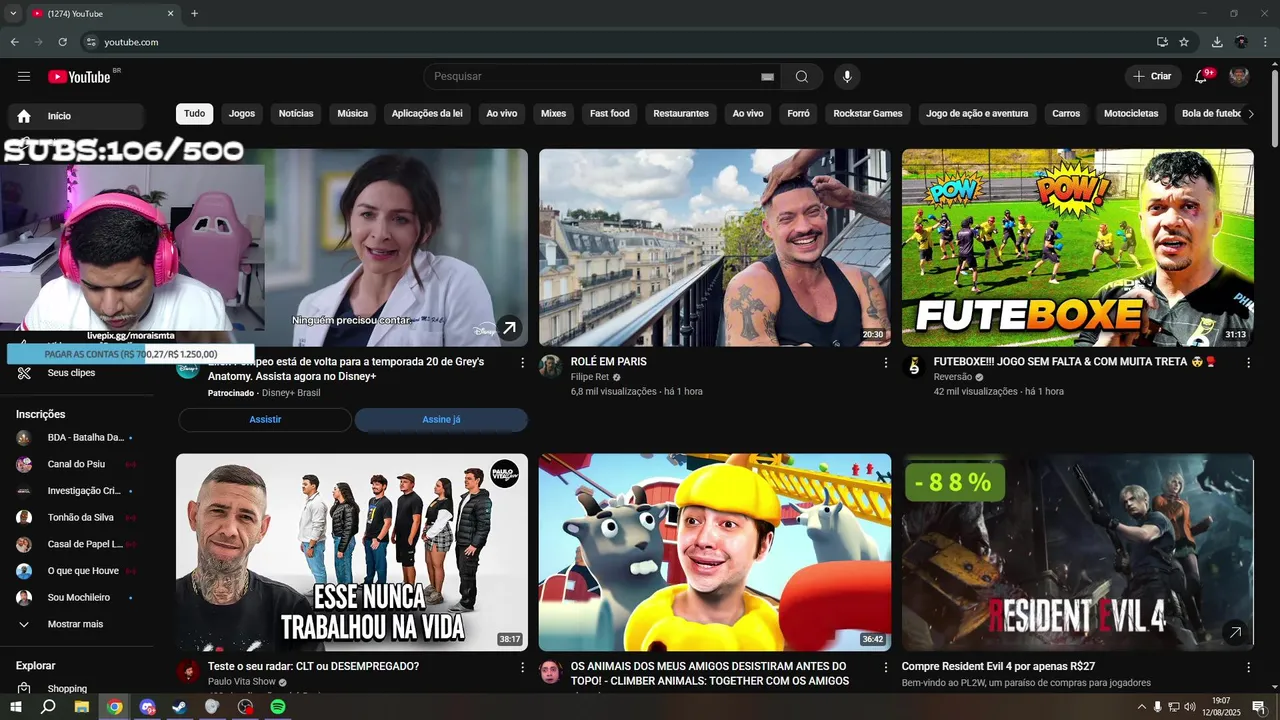The height and width of the screenshot is (720, 1280).
Task: Click the YouTube logo
Action: [79, 77]
